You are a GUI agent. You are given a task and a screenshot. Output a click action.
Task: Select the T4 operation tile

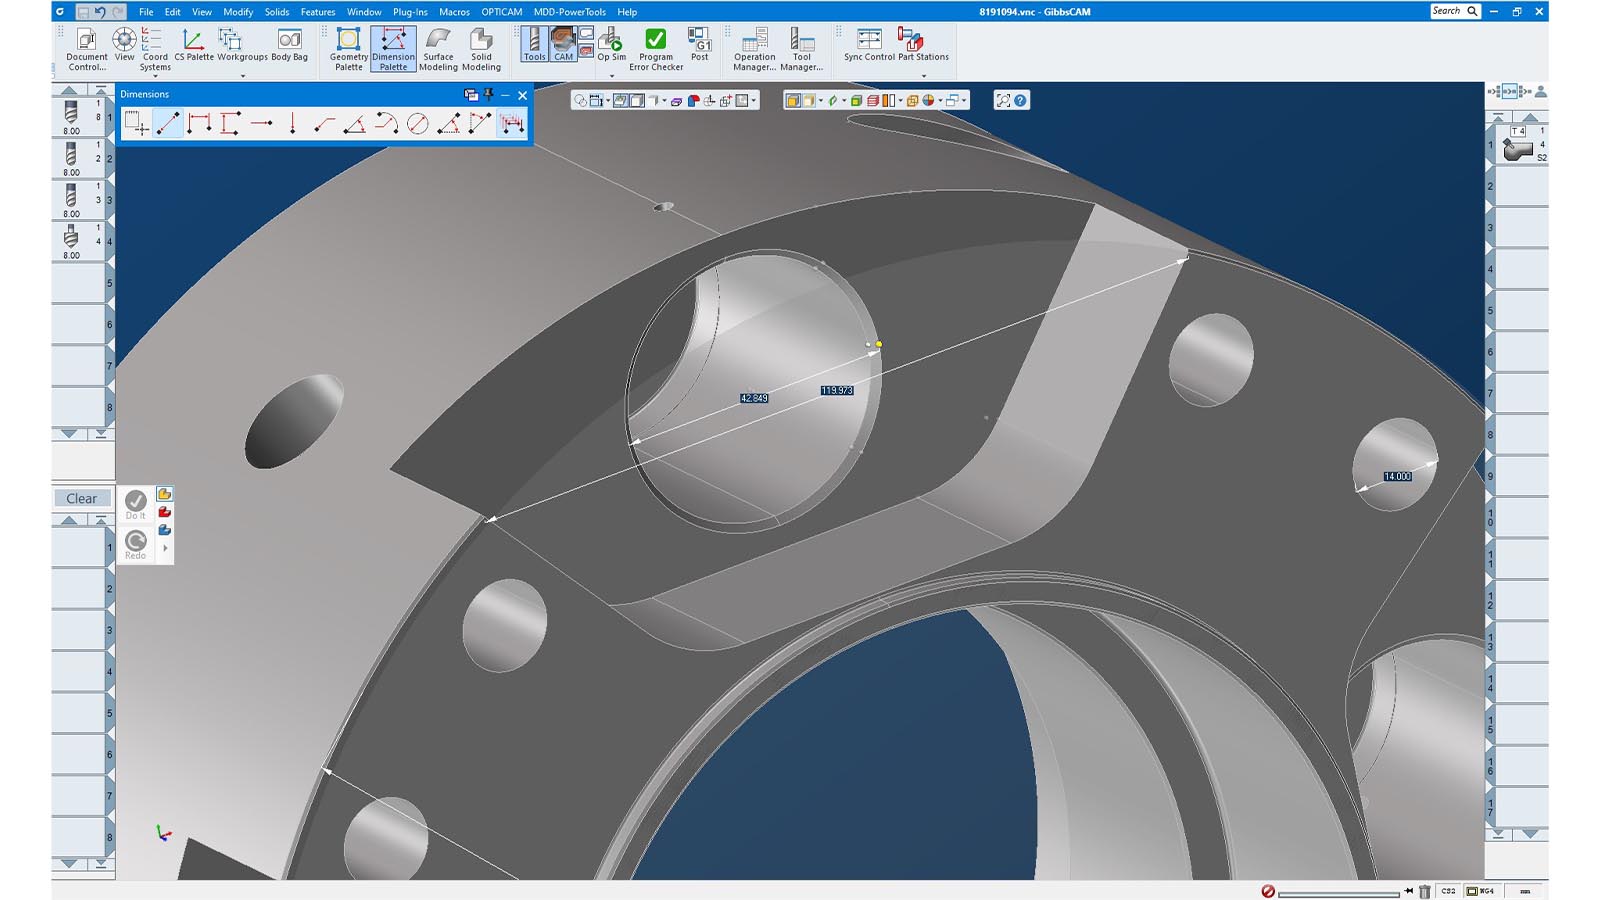1521,145
